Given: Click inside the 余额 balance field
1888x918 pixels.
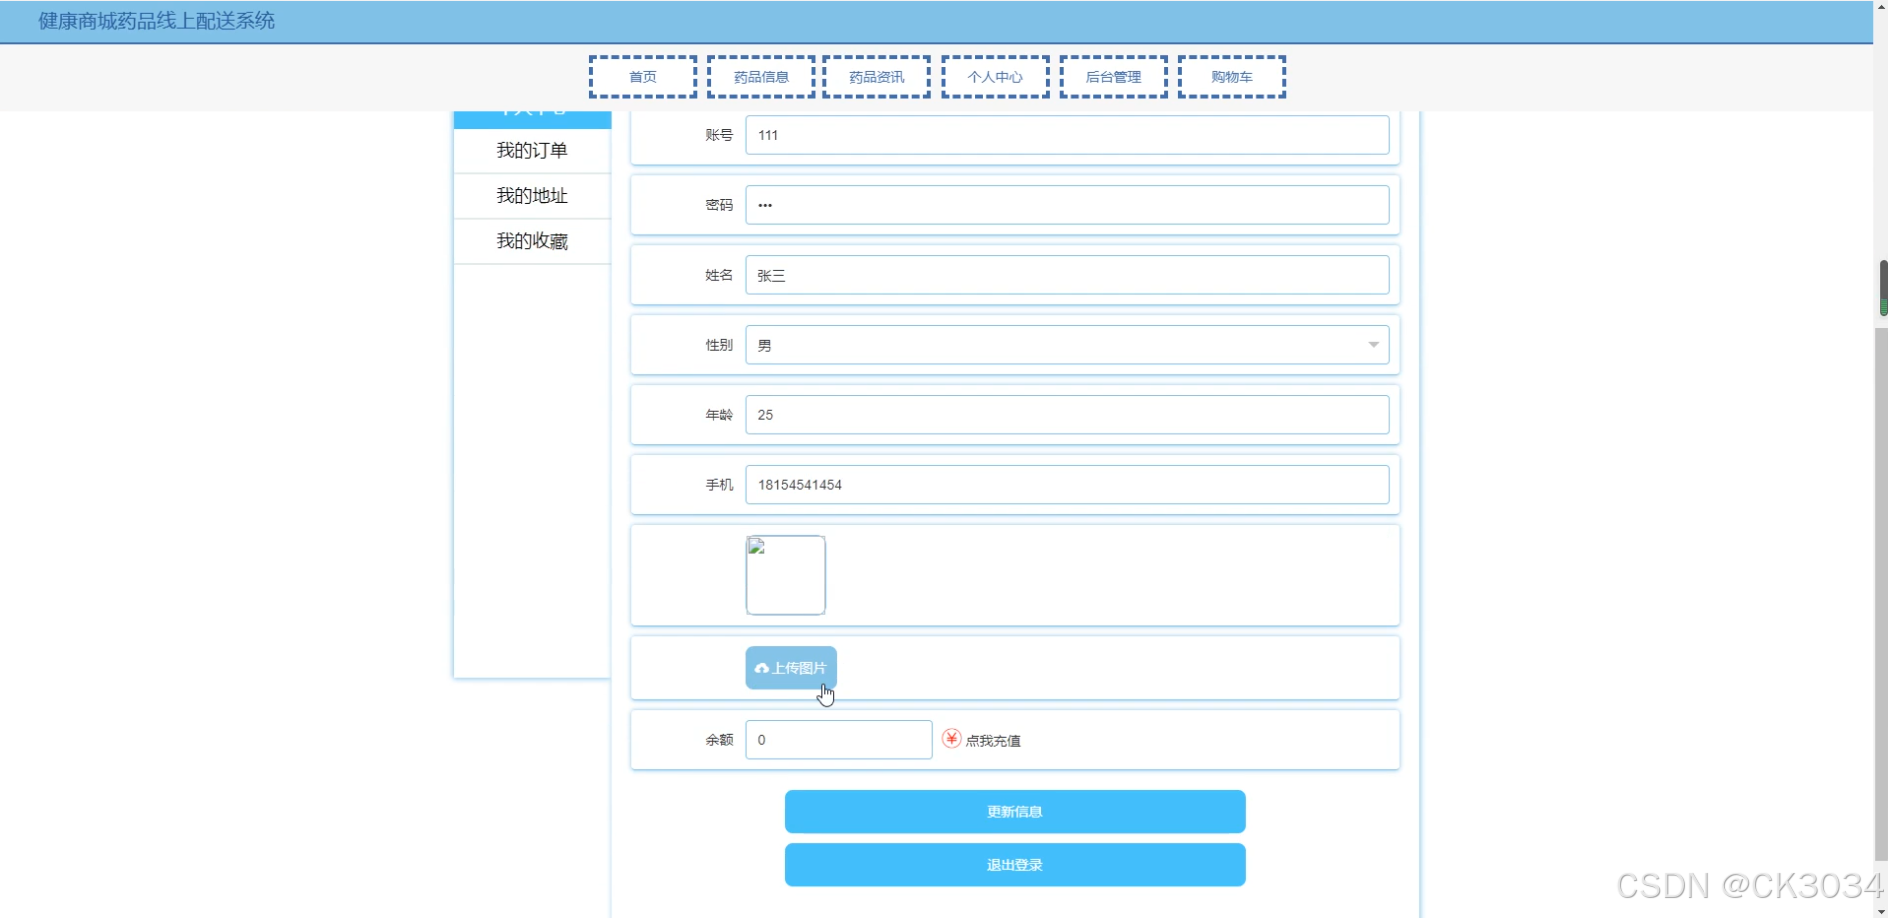Looking at the screenshot, I should coord(838,739).
